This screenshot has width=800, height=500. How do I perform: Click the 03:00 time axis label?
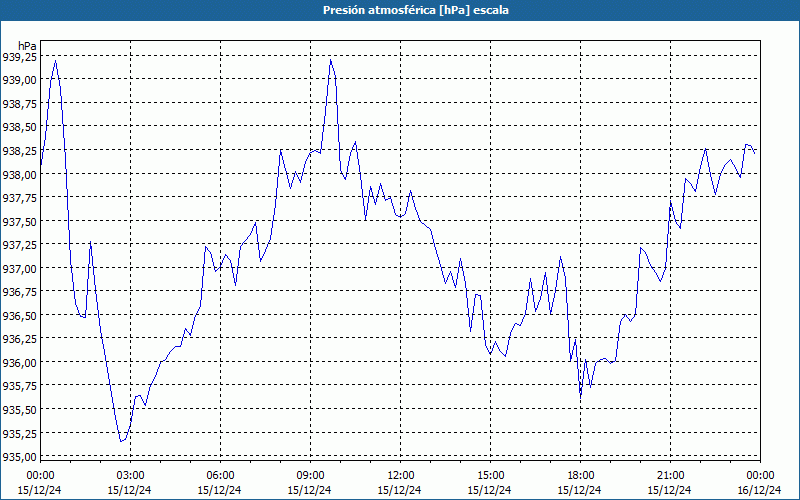(130, 476)
